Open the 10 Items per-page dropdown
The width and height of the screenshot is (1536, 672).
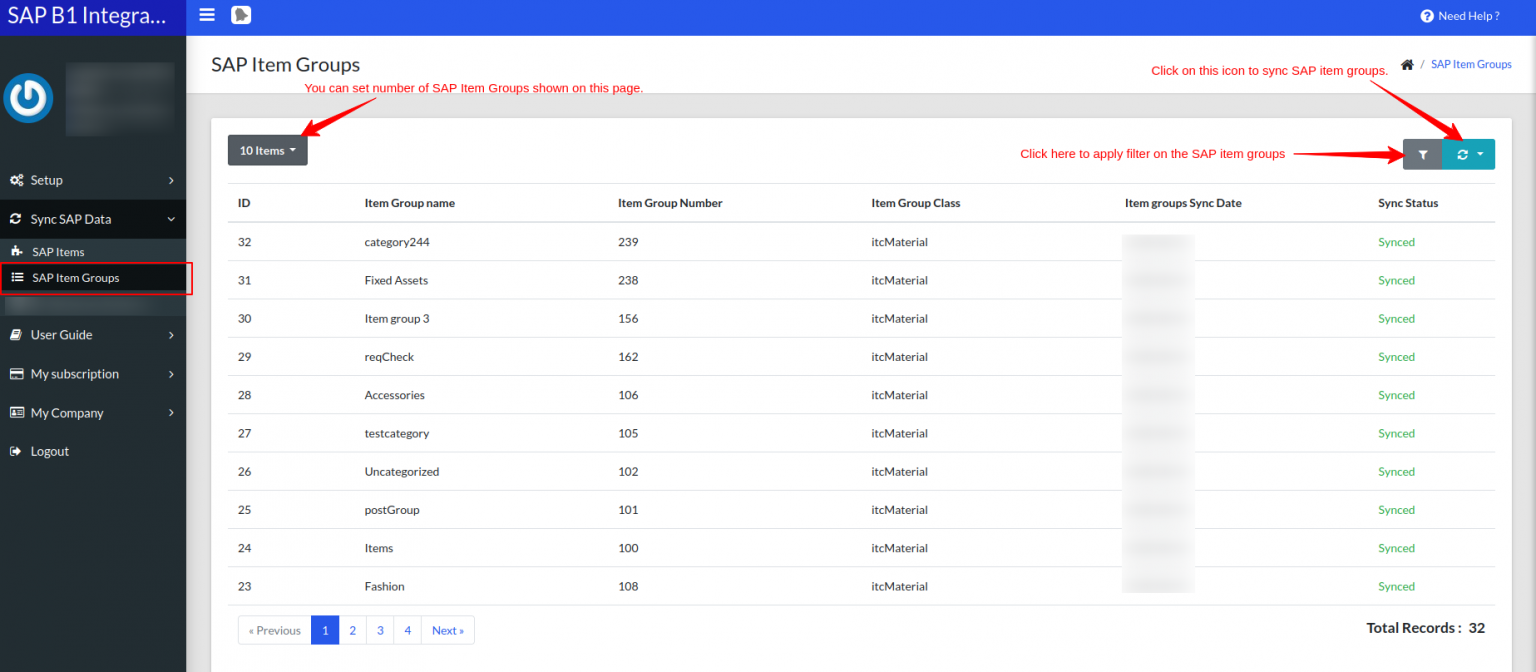point(266,150)
